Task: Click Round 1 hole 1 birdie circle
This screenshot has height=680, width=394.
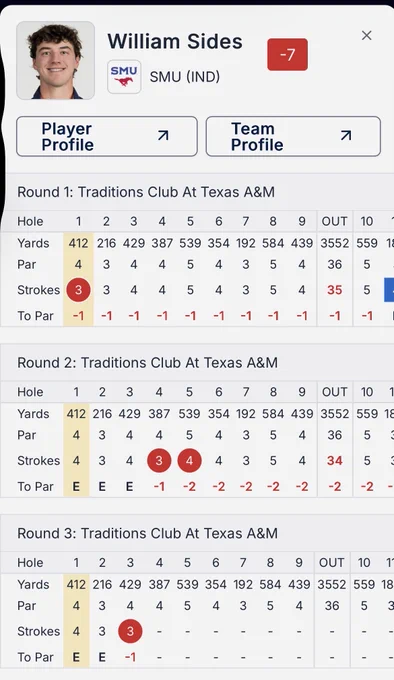Action: click(78, 290)
